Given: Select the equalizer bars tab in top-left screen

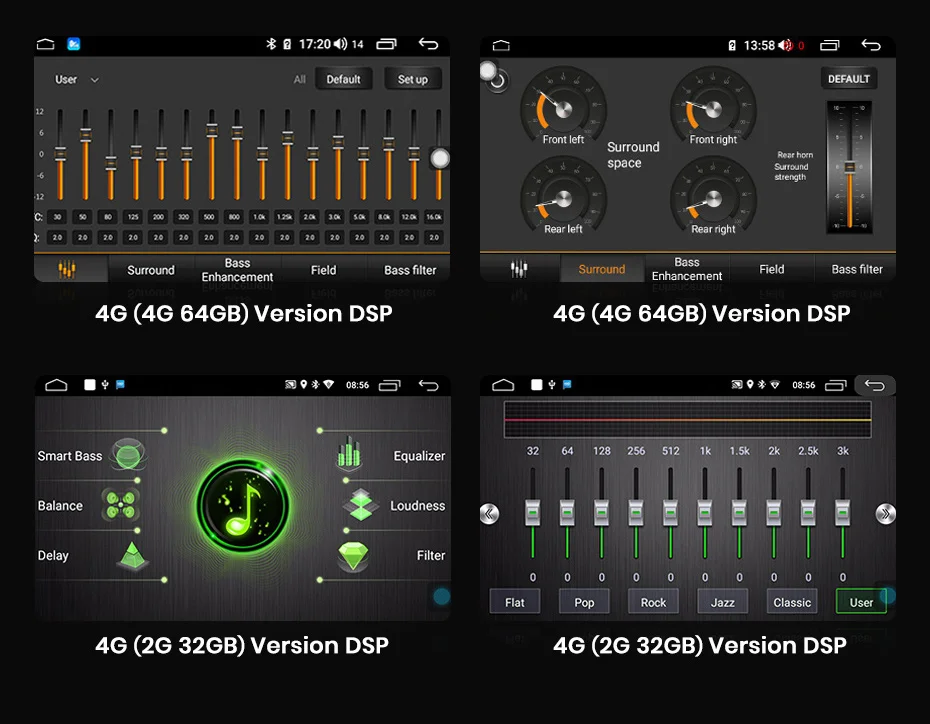Looking at the screenshot, I should click(x=66, y=269).
